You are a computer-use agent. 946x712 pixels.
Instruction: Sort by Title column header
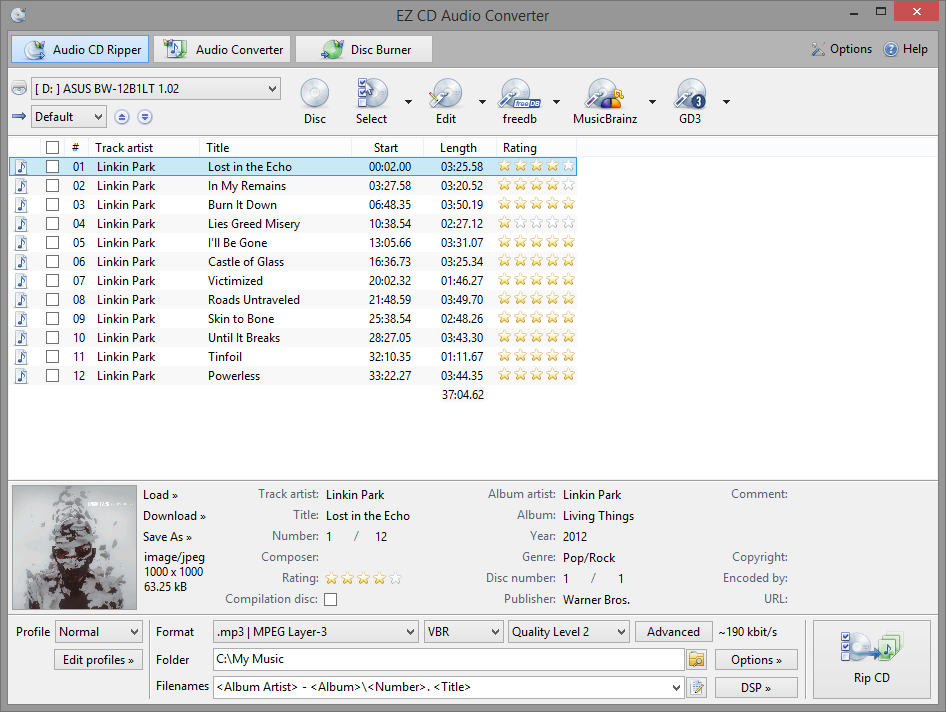coord(275,147)
